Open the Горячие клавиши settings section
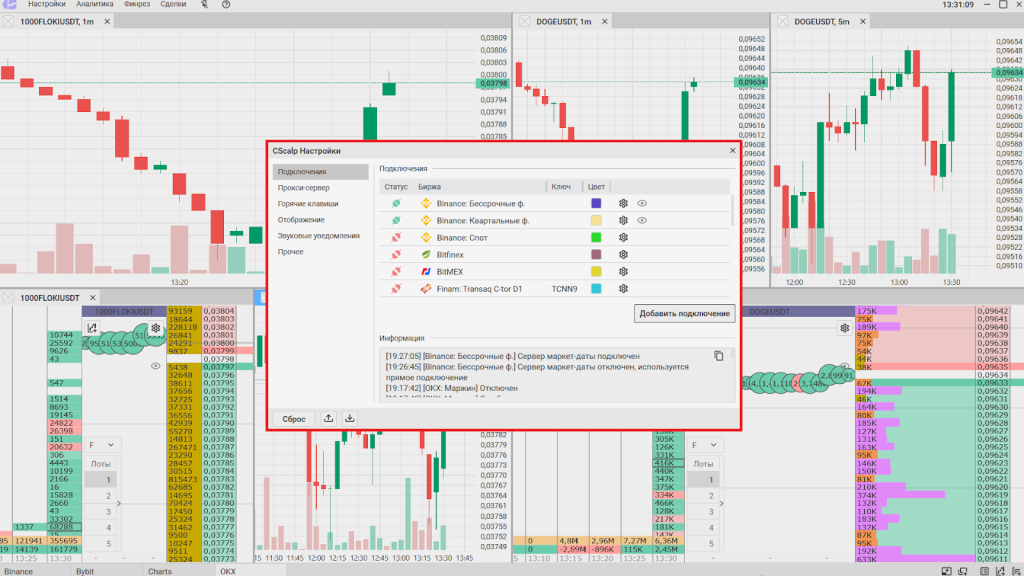1024x576 pixels. 308,203
